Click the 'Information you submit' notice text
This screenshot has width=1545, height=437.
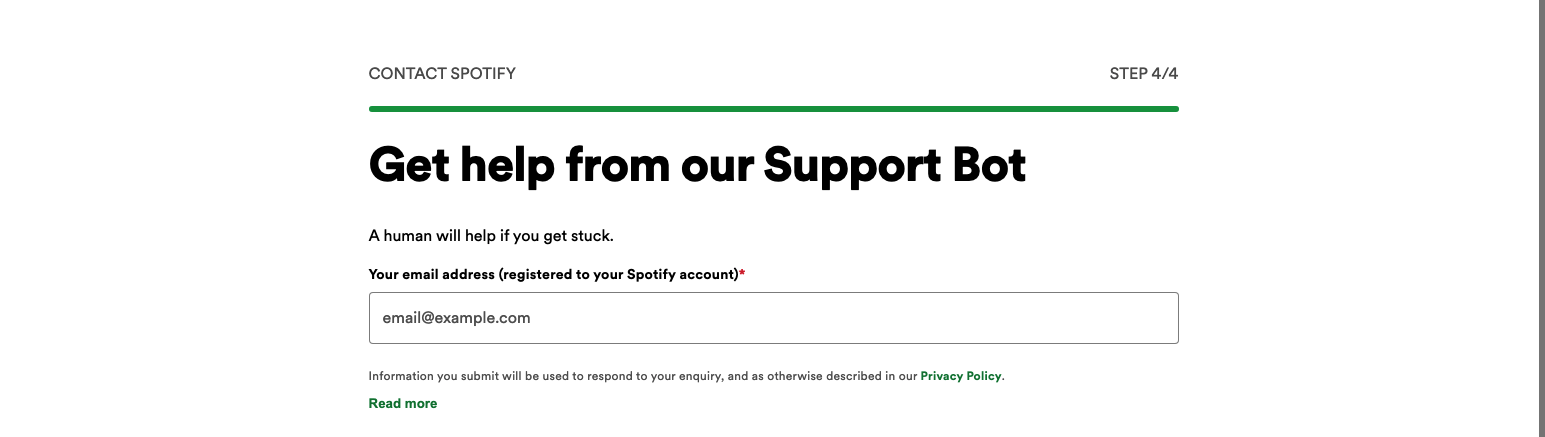pyautogui.click(x=642, y=376)
